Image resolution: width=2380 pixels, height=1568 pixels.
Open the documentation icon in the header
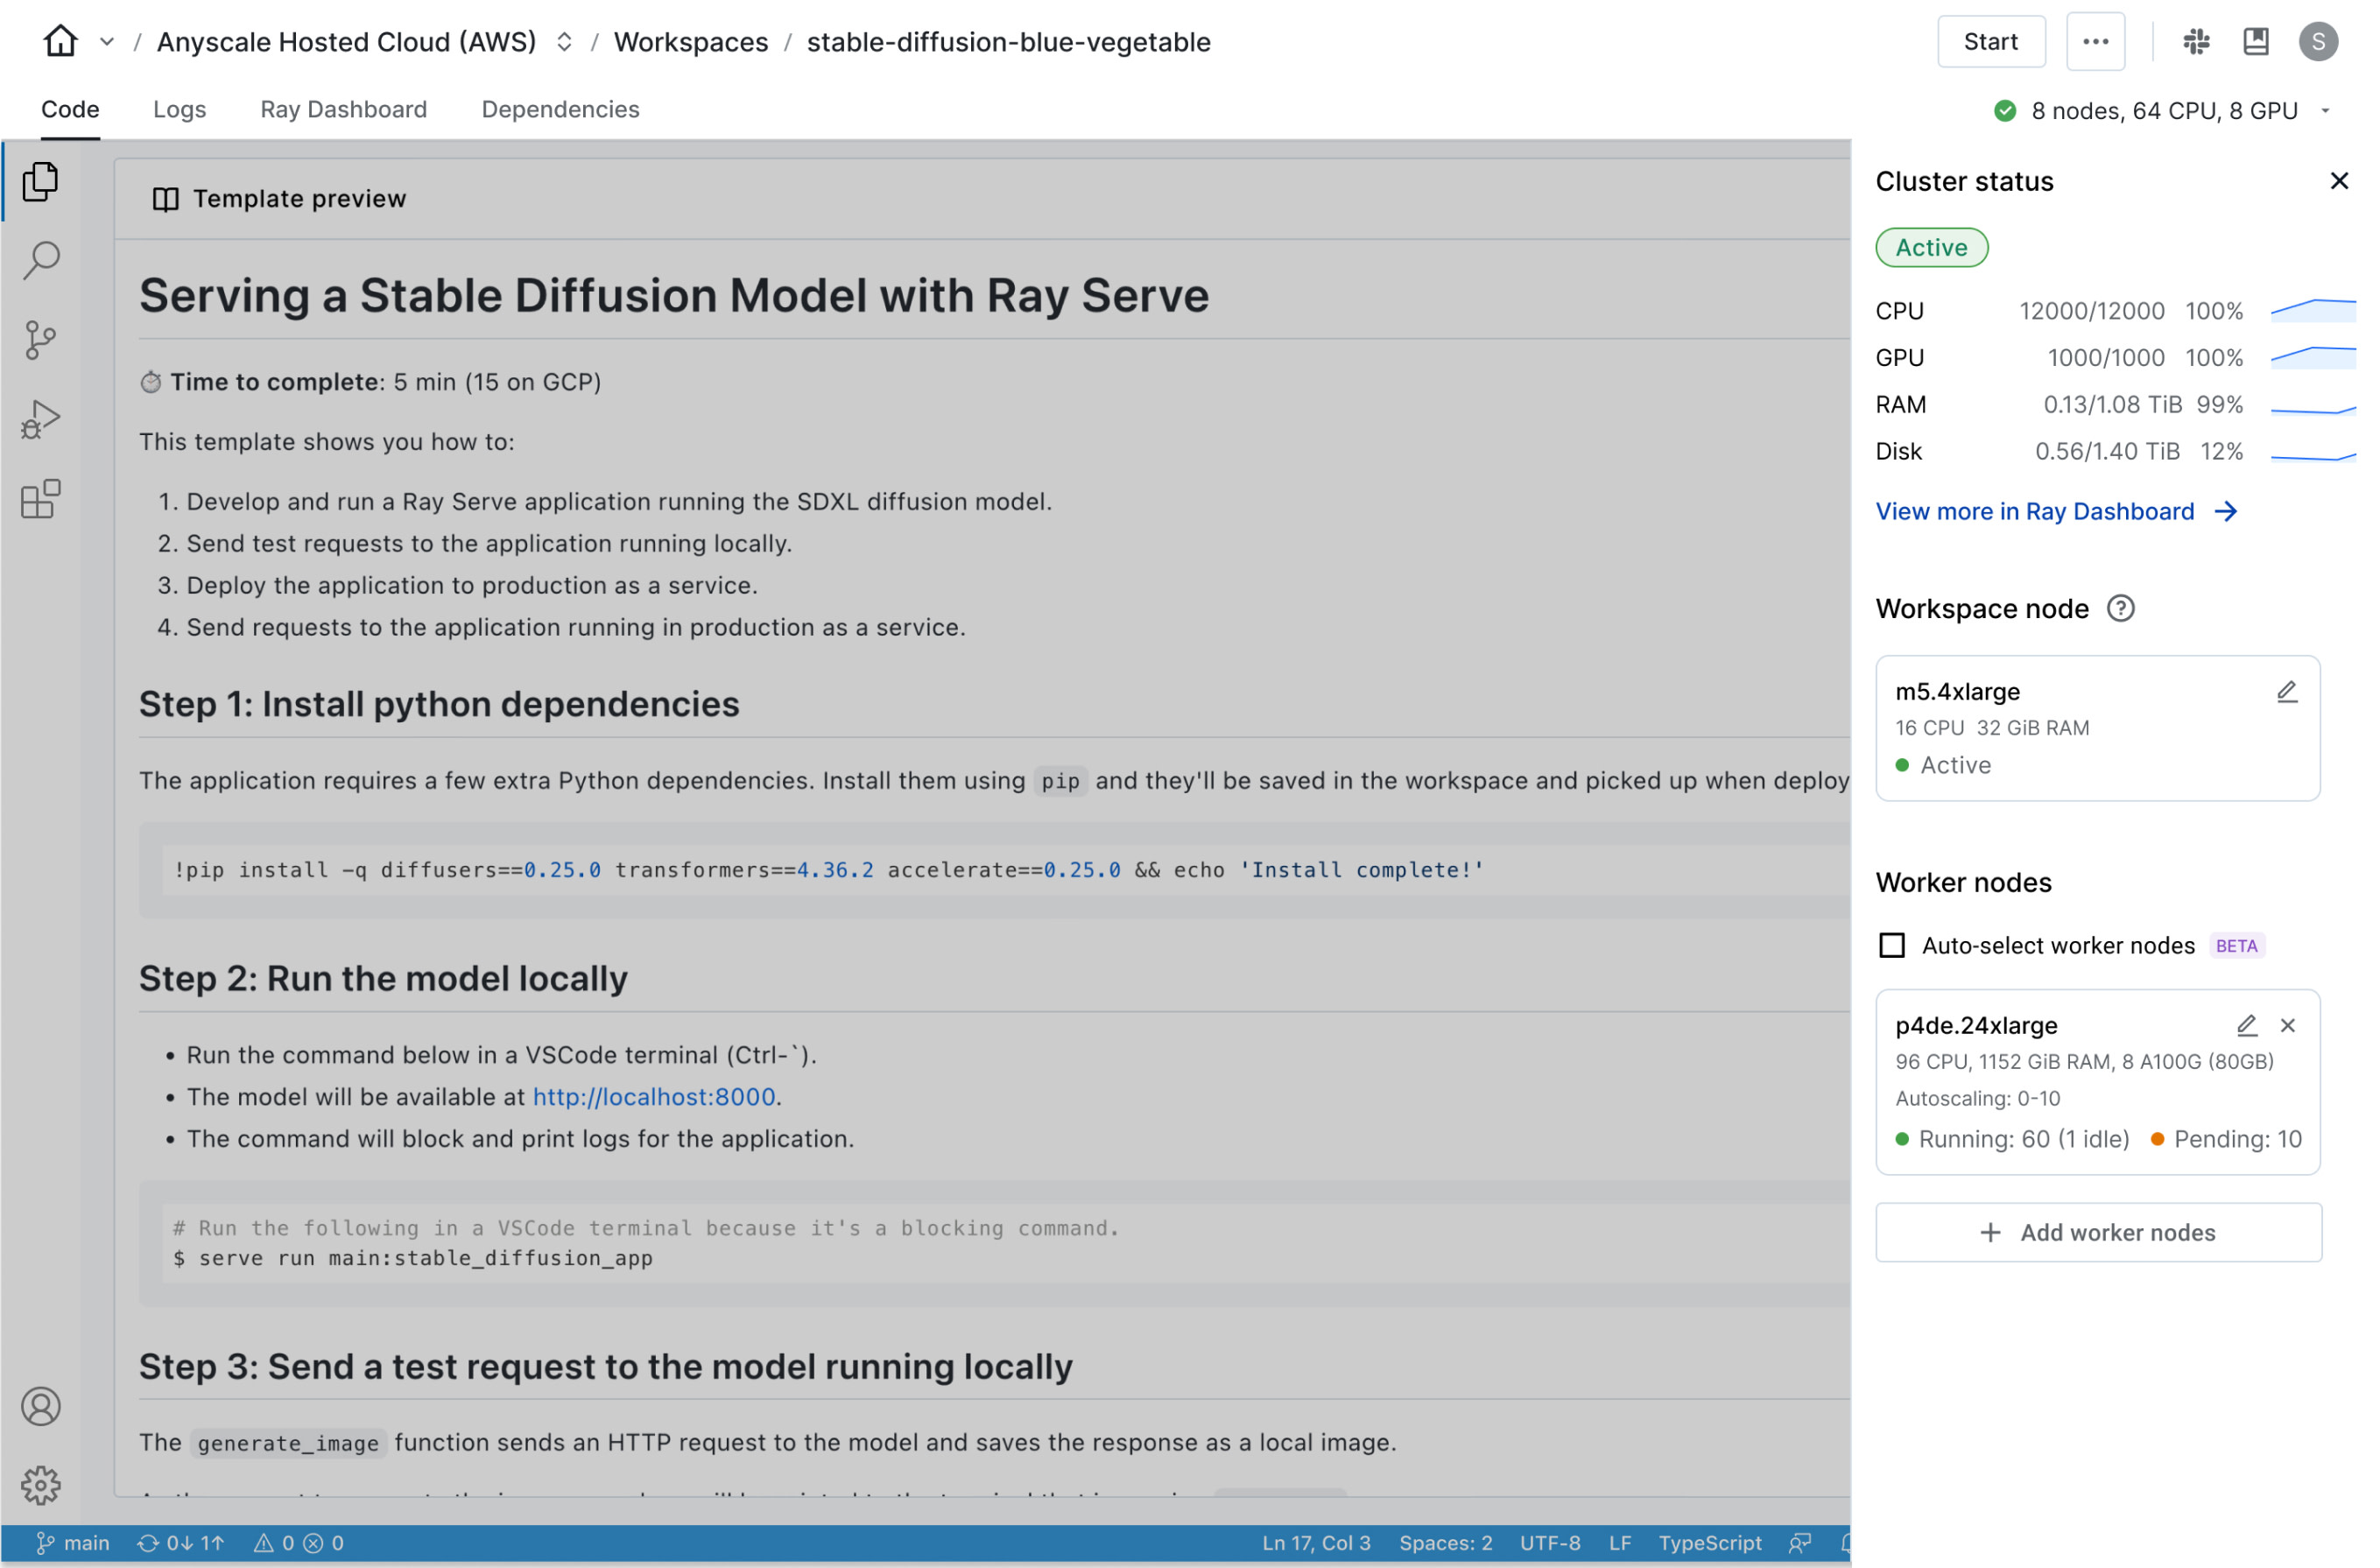tap(2255, 41)
